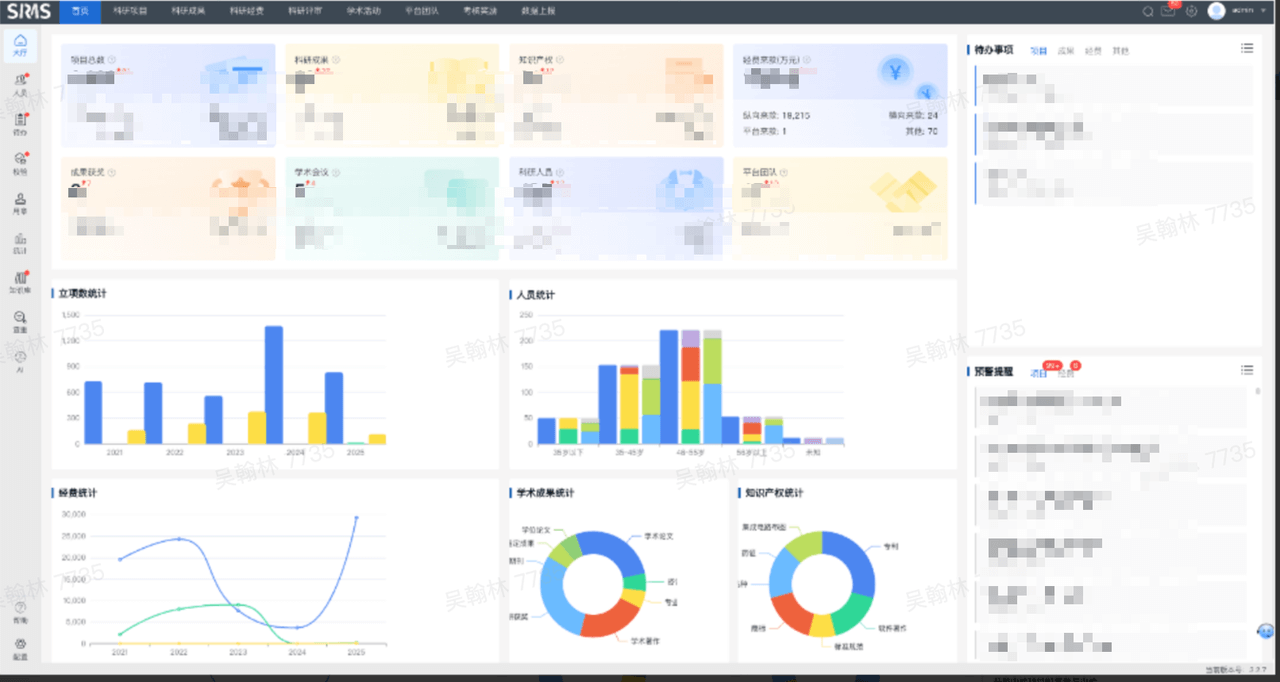This screenshot has height=682, width=1280.
Task: Click the search magnifier in top bar
Action: 1148,11
